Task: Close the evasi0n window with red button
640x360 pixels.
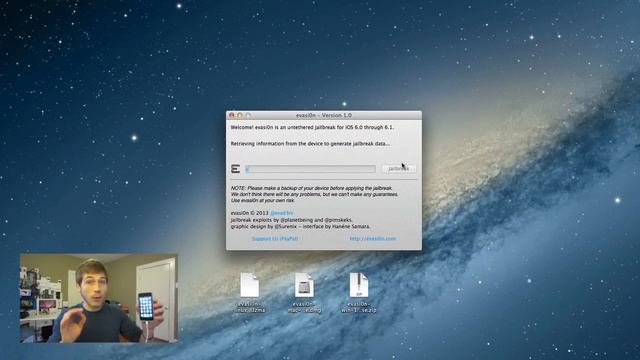Action: tap(232, 116)
